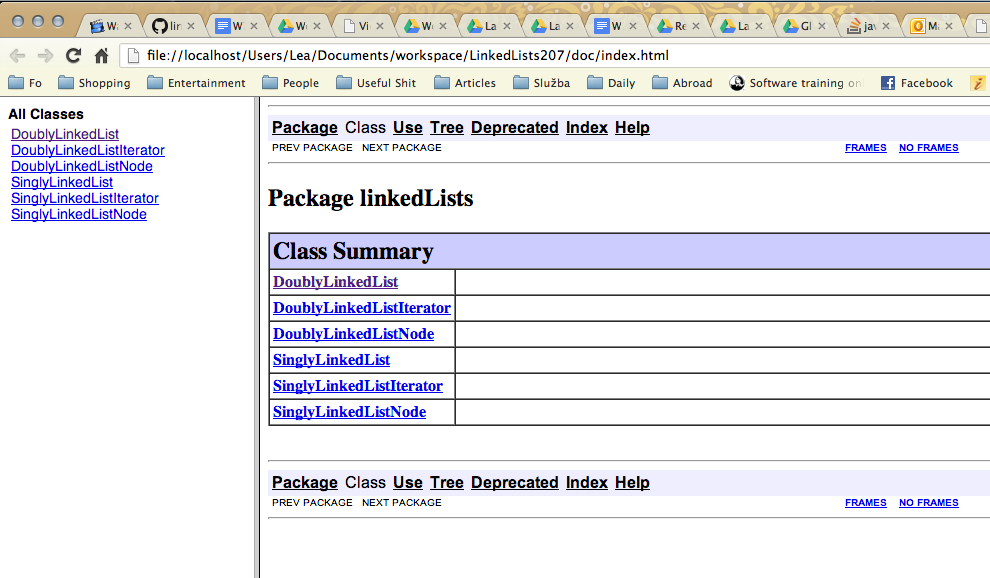Image resolution: width=990 pixels, height=578 pixels.
Task: Click the Tree link in top navigation
Action: (x=446, y=128)
